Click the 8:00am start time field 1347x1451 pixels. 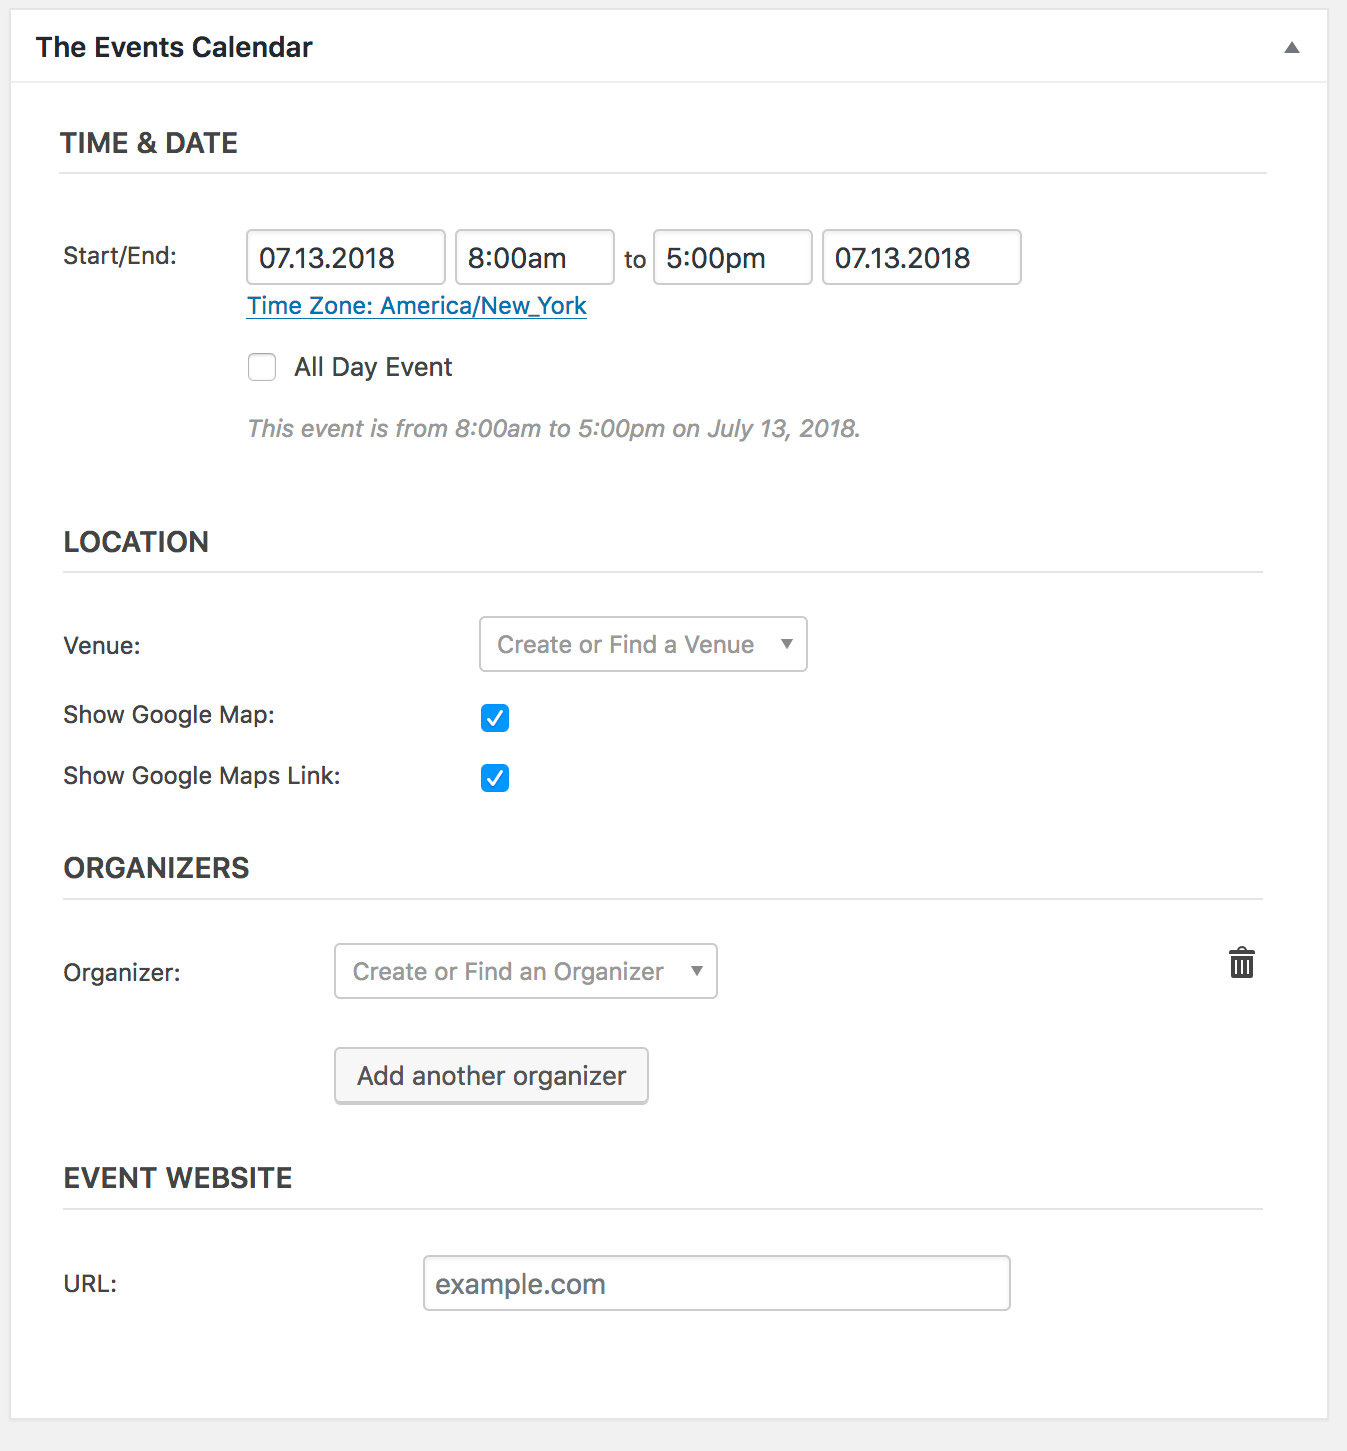[534, 258]
